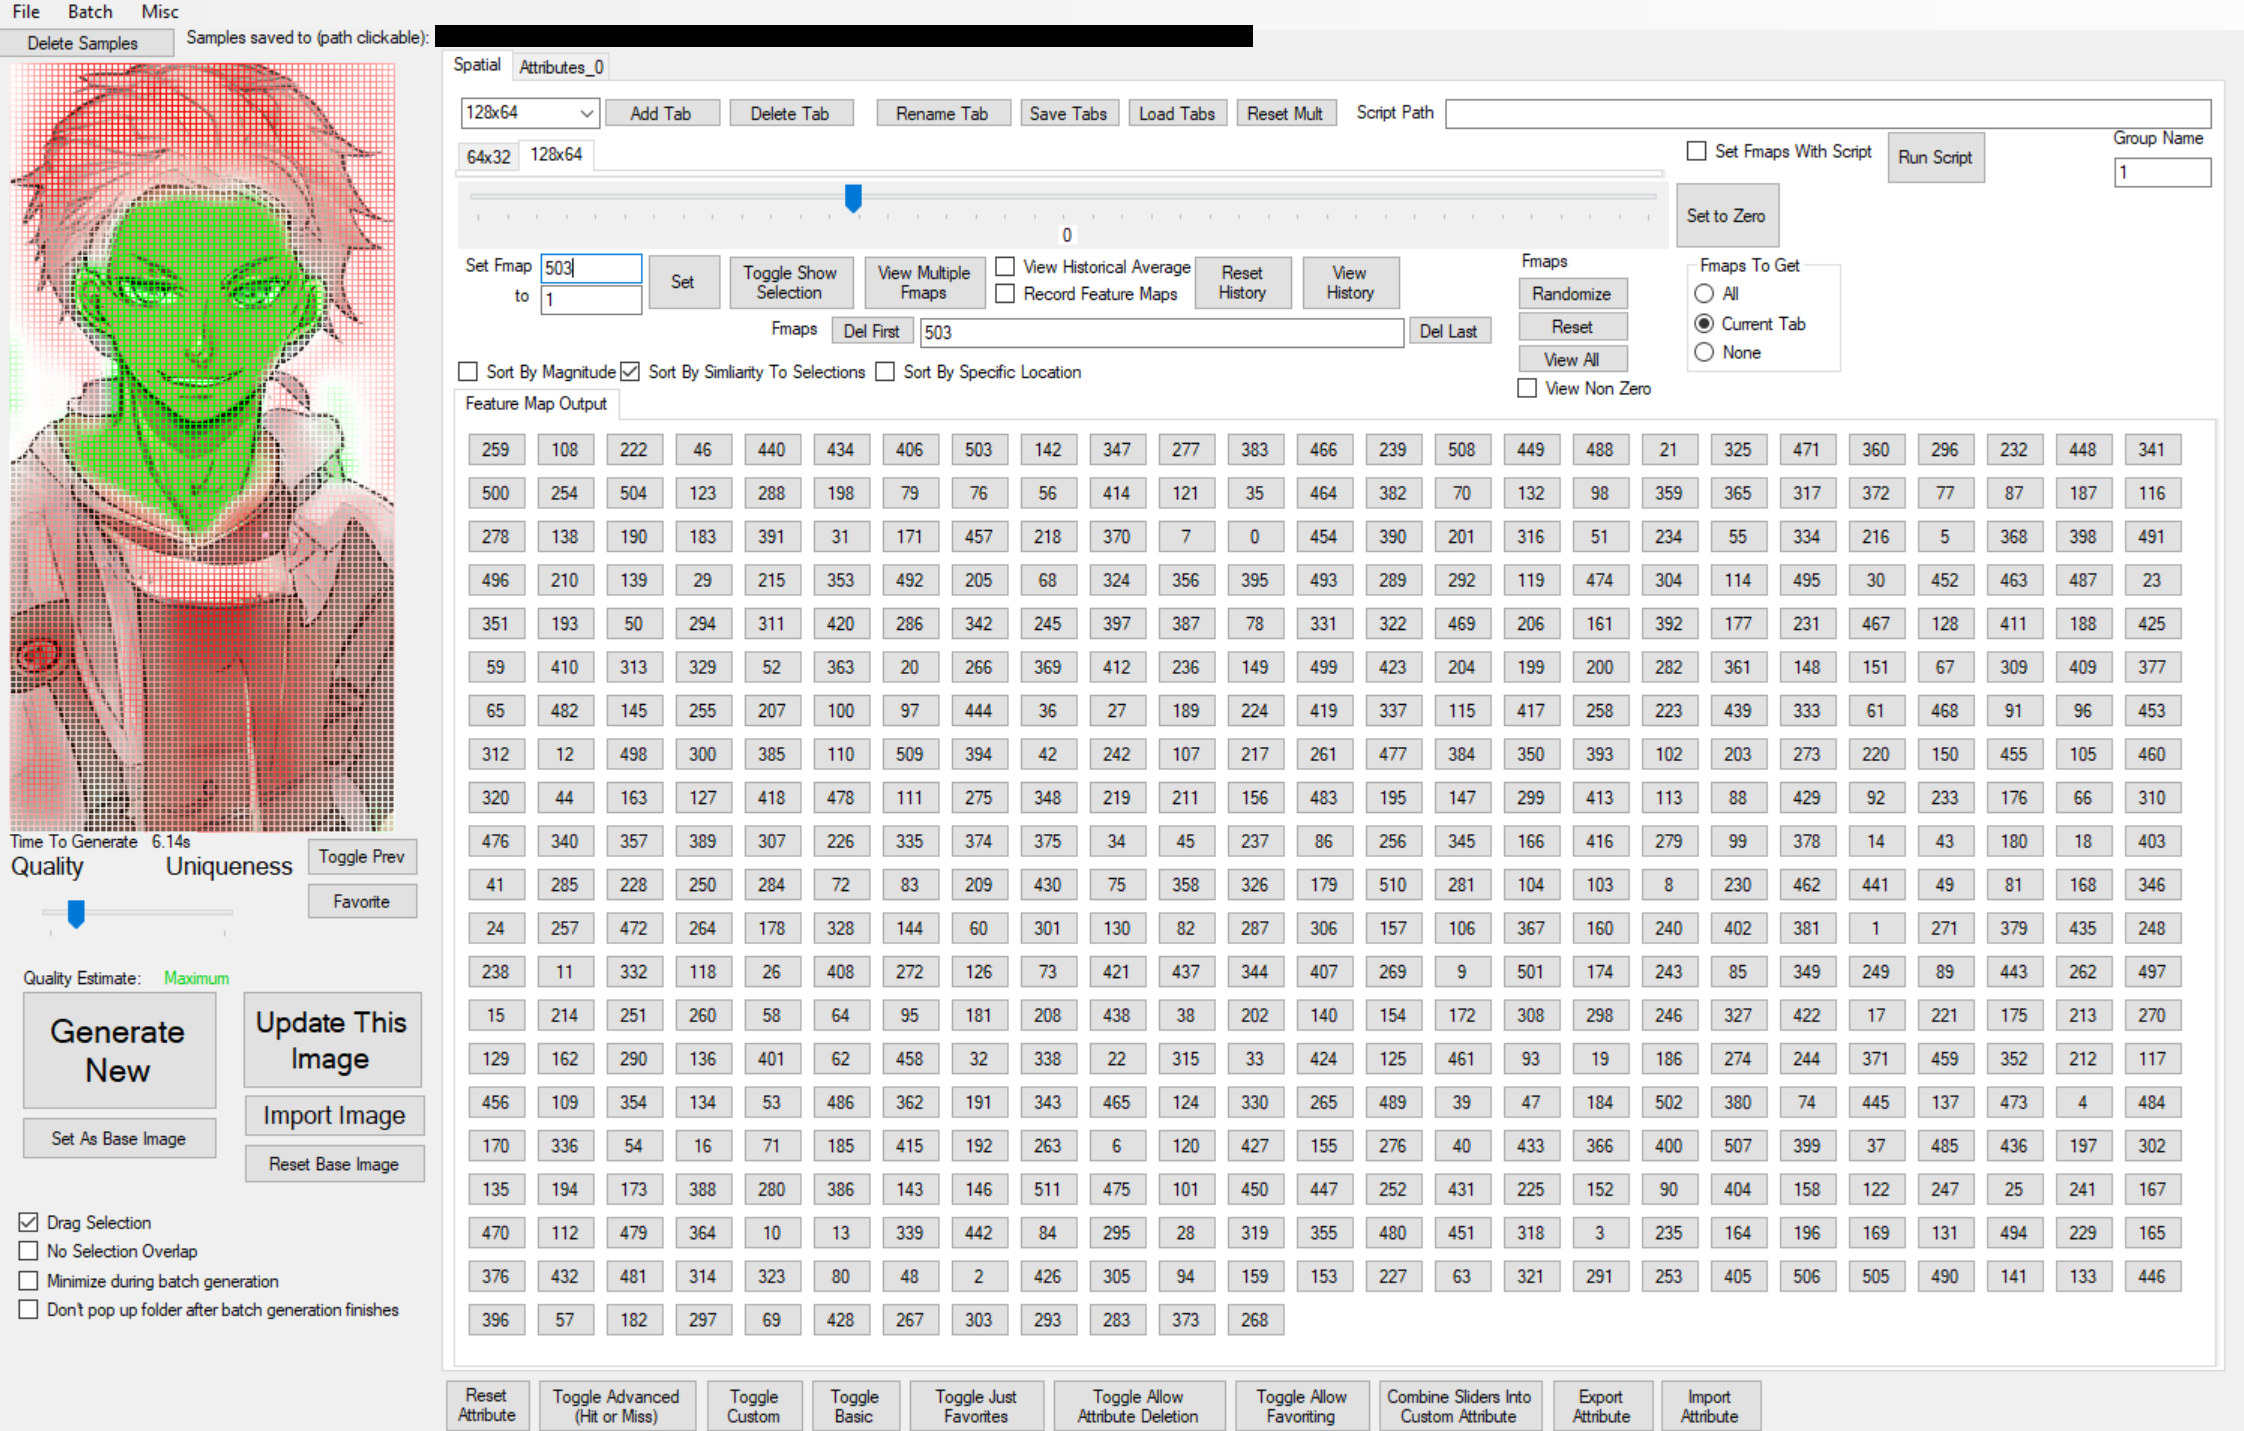Click the Script Path input field
Viewport: 2244px width, 1431px height.
(x=1826, y=113)
